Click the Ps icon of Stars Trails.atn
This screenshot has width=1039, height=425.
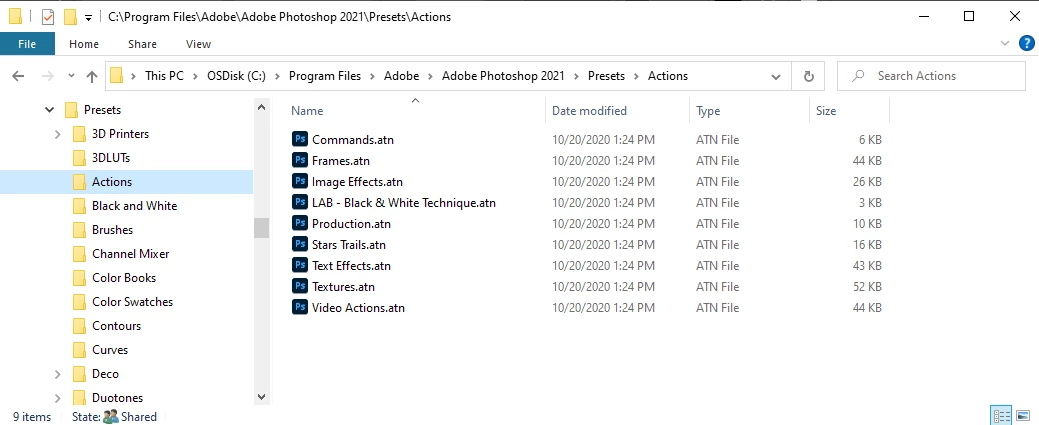300,244
